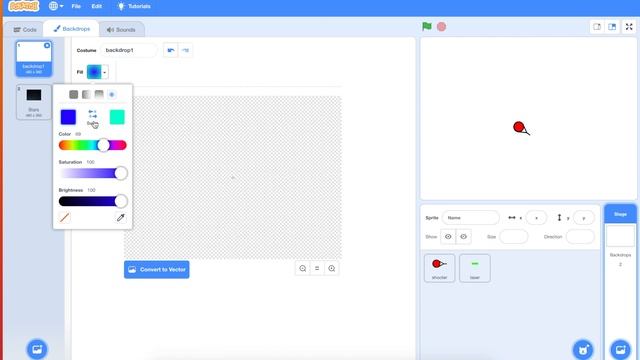This screenshot has width=640, height=360.
Task: Click the green flag to run
Action: pos(427,27)
